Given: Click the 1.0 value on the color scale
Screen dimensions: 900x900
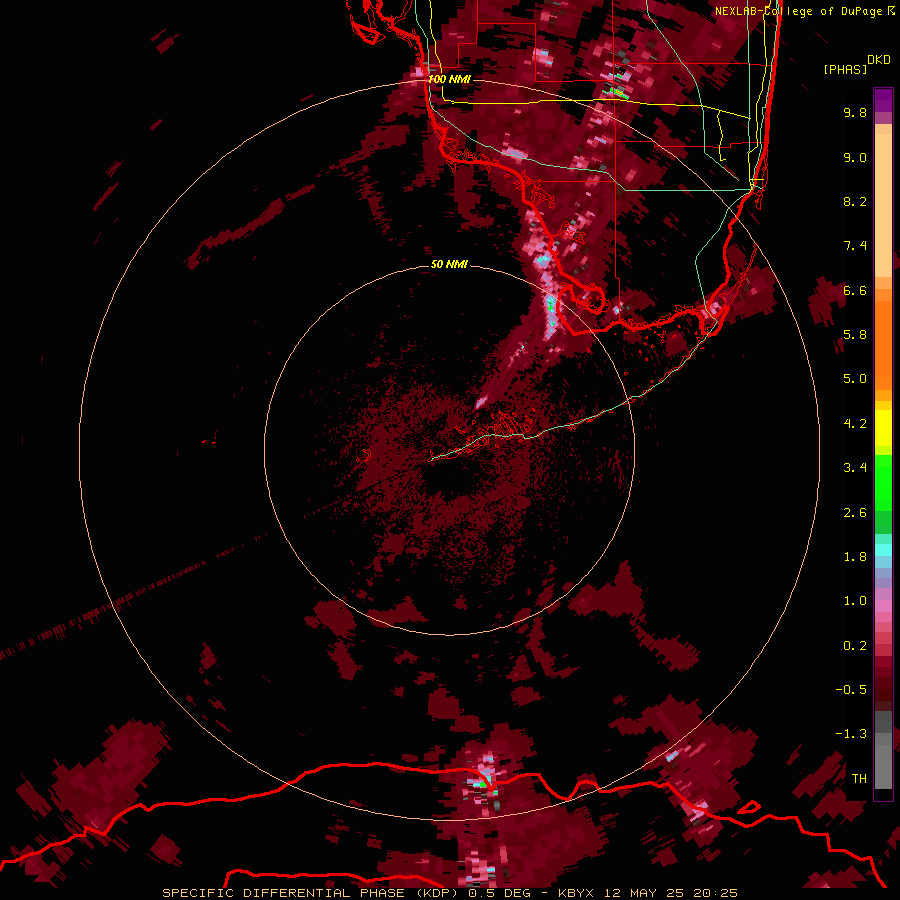Looking at the screenshot, I should pos(855,601).
